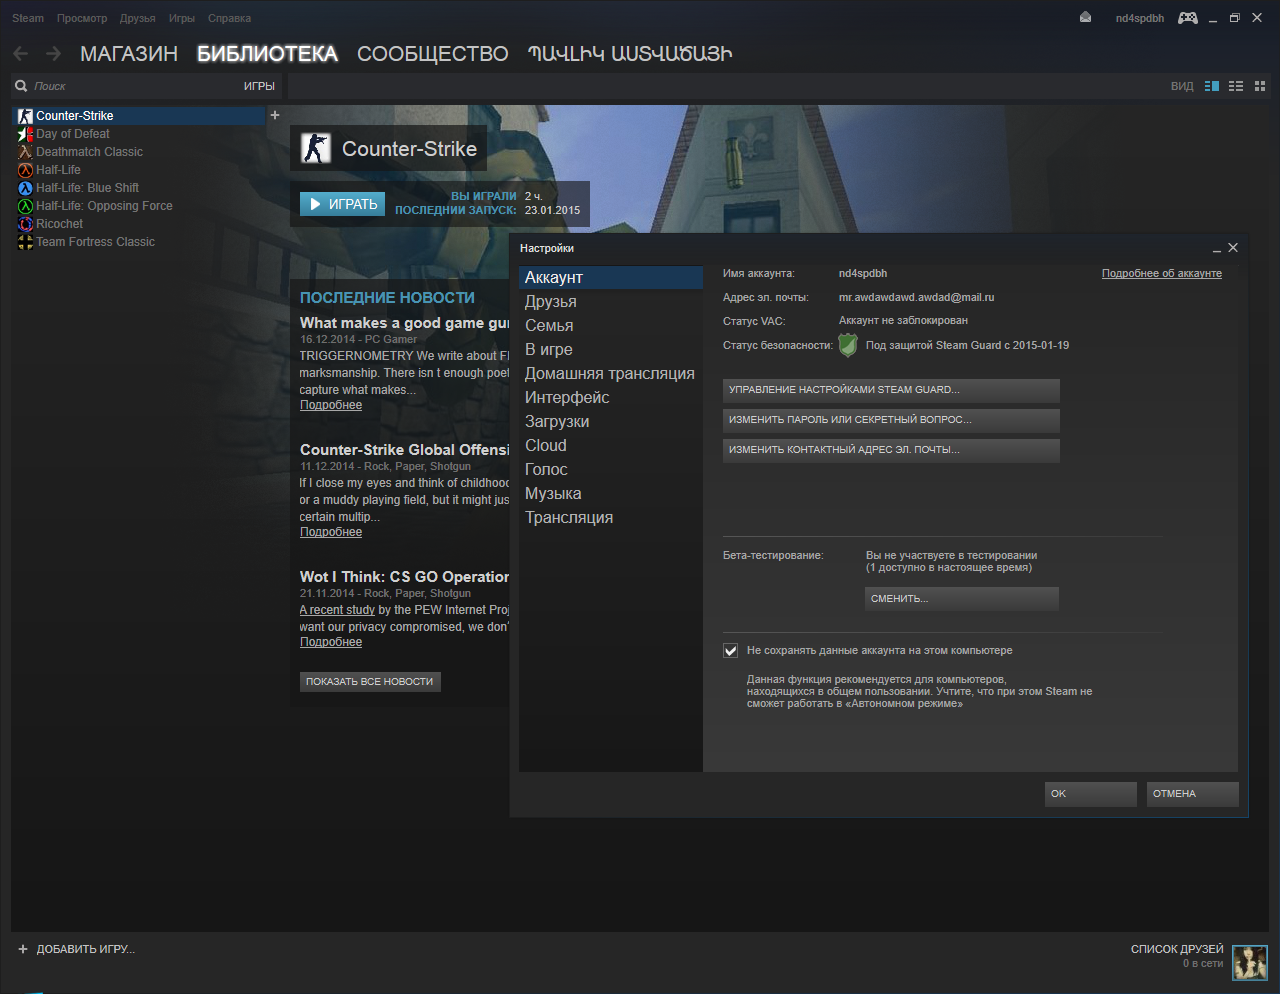Select Загрузки settings category
The height and width of the screenshot is (994, 1281).
pyautogui.click(x=611, y=421)
